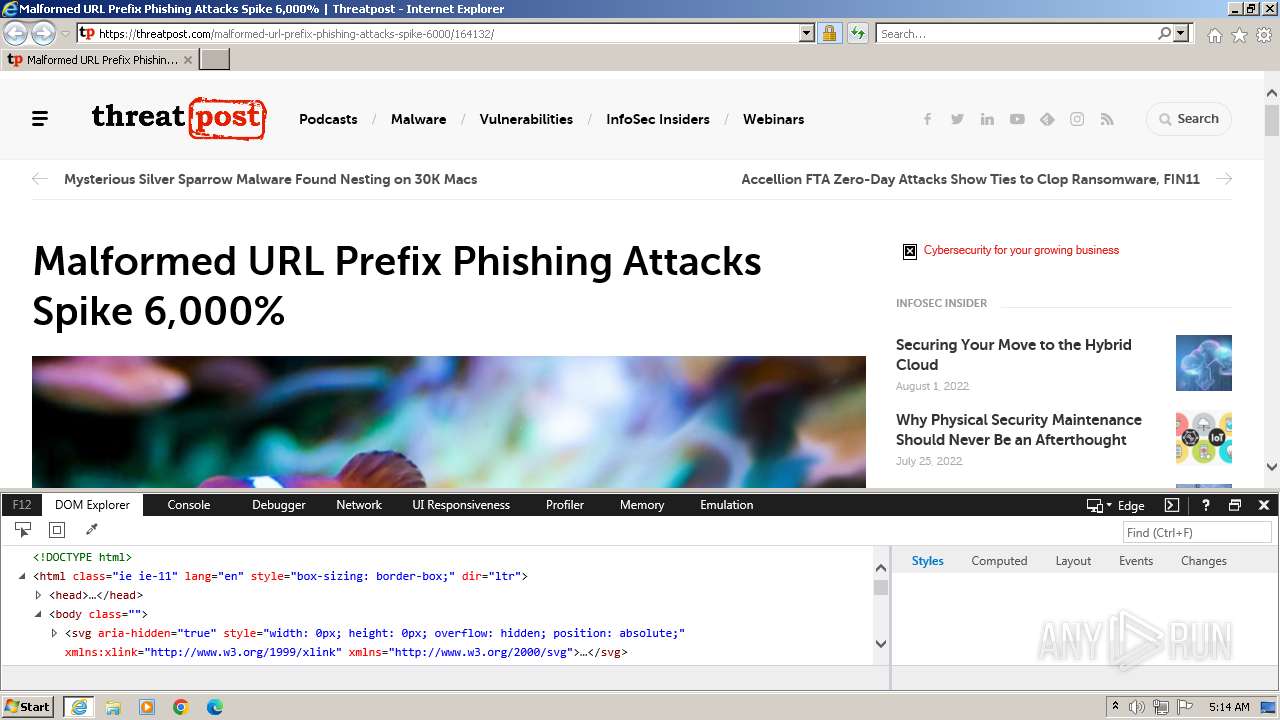
Task: Switch to the Events tab
Action: [1136, 561]
